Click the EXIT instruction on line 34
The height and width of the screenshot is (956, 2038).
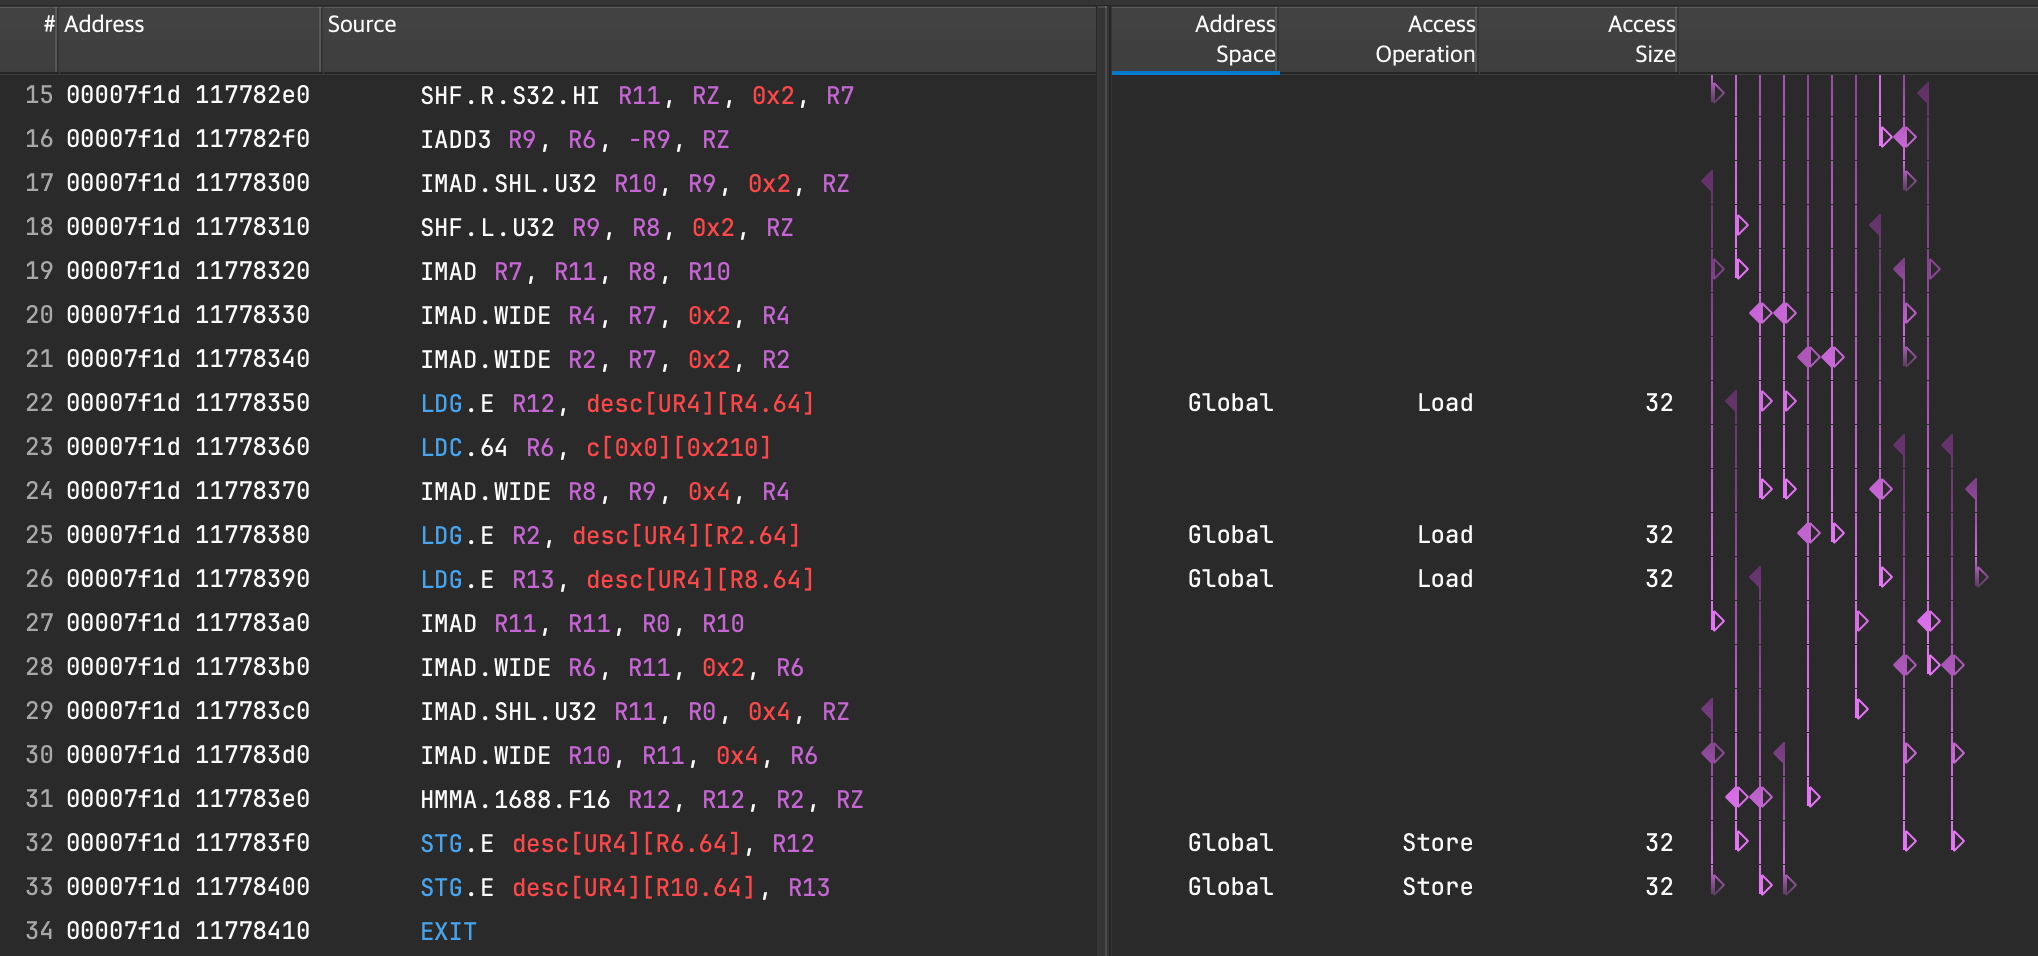pos(448,930)
